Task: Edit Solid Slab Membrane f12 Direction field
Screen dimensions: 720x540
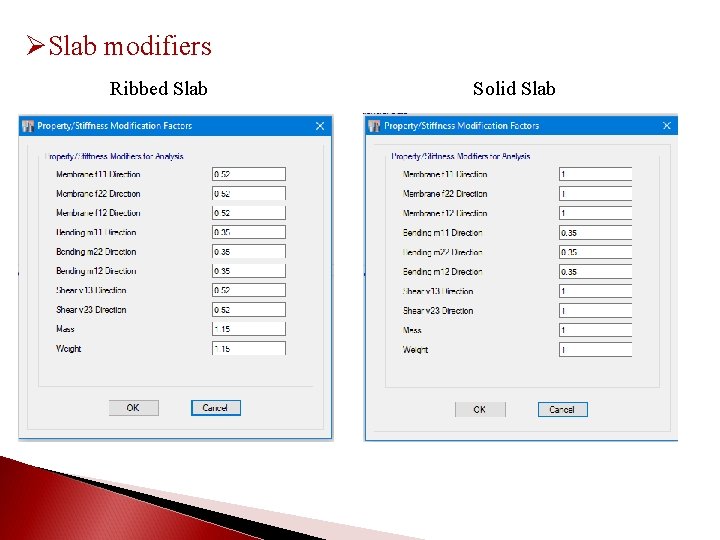Action: tap(596, 213)
